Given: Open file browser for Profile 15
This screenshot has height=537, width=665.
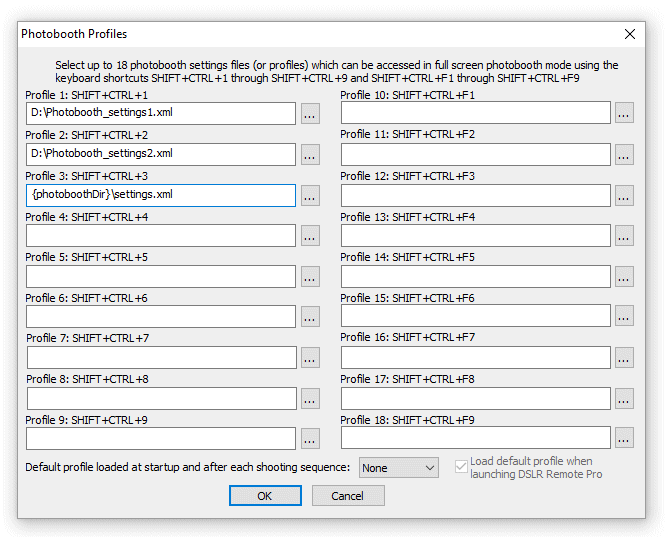Looking at the screenshot, I should click(624, 317).
